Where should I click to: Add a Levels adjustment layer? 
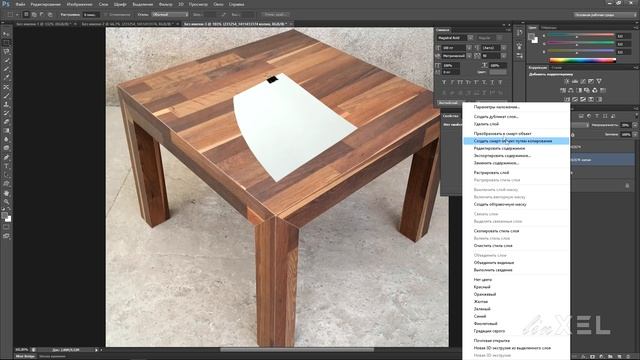click(575, 82)
